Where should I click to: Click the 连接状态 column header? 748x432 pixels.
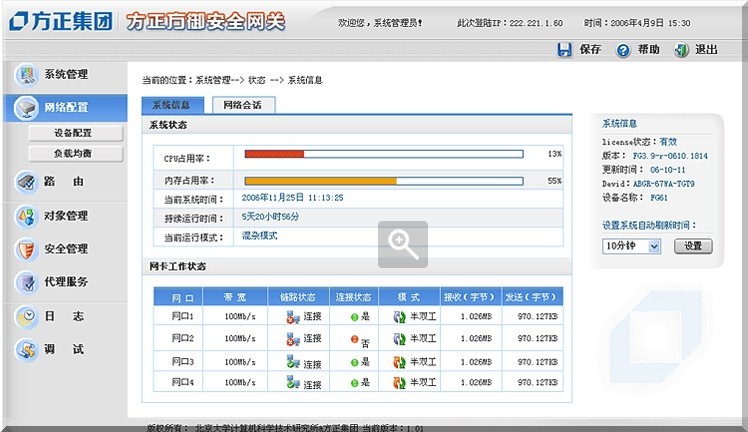(x=354, y=297)
